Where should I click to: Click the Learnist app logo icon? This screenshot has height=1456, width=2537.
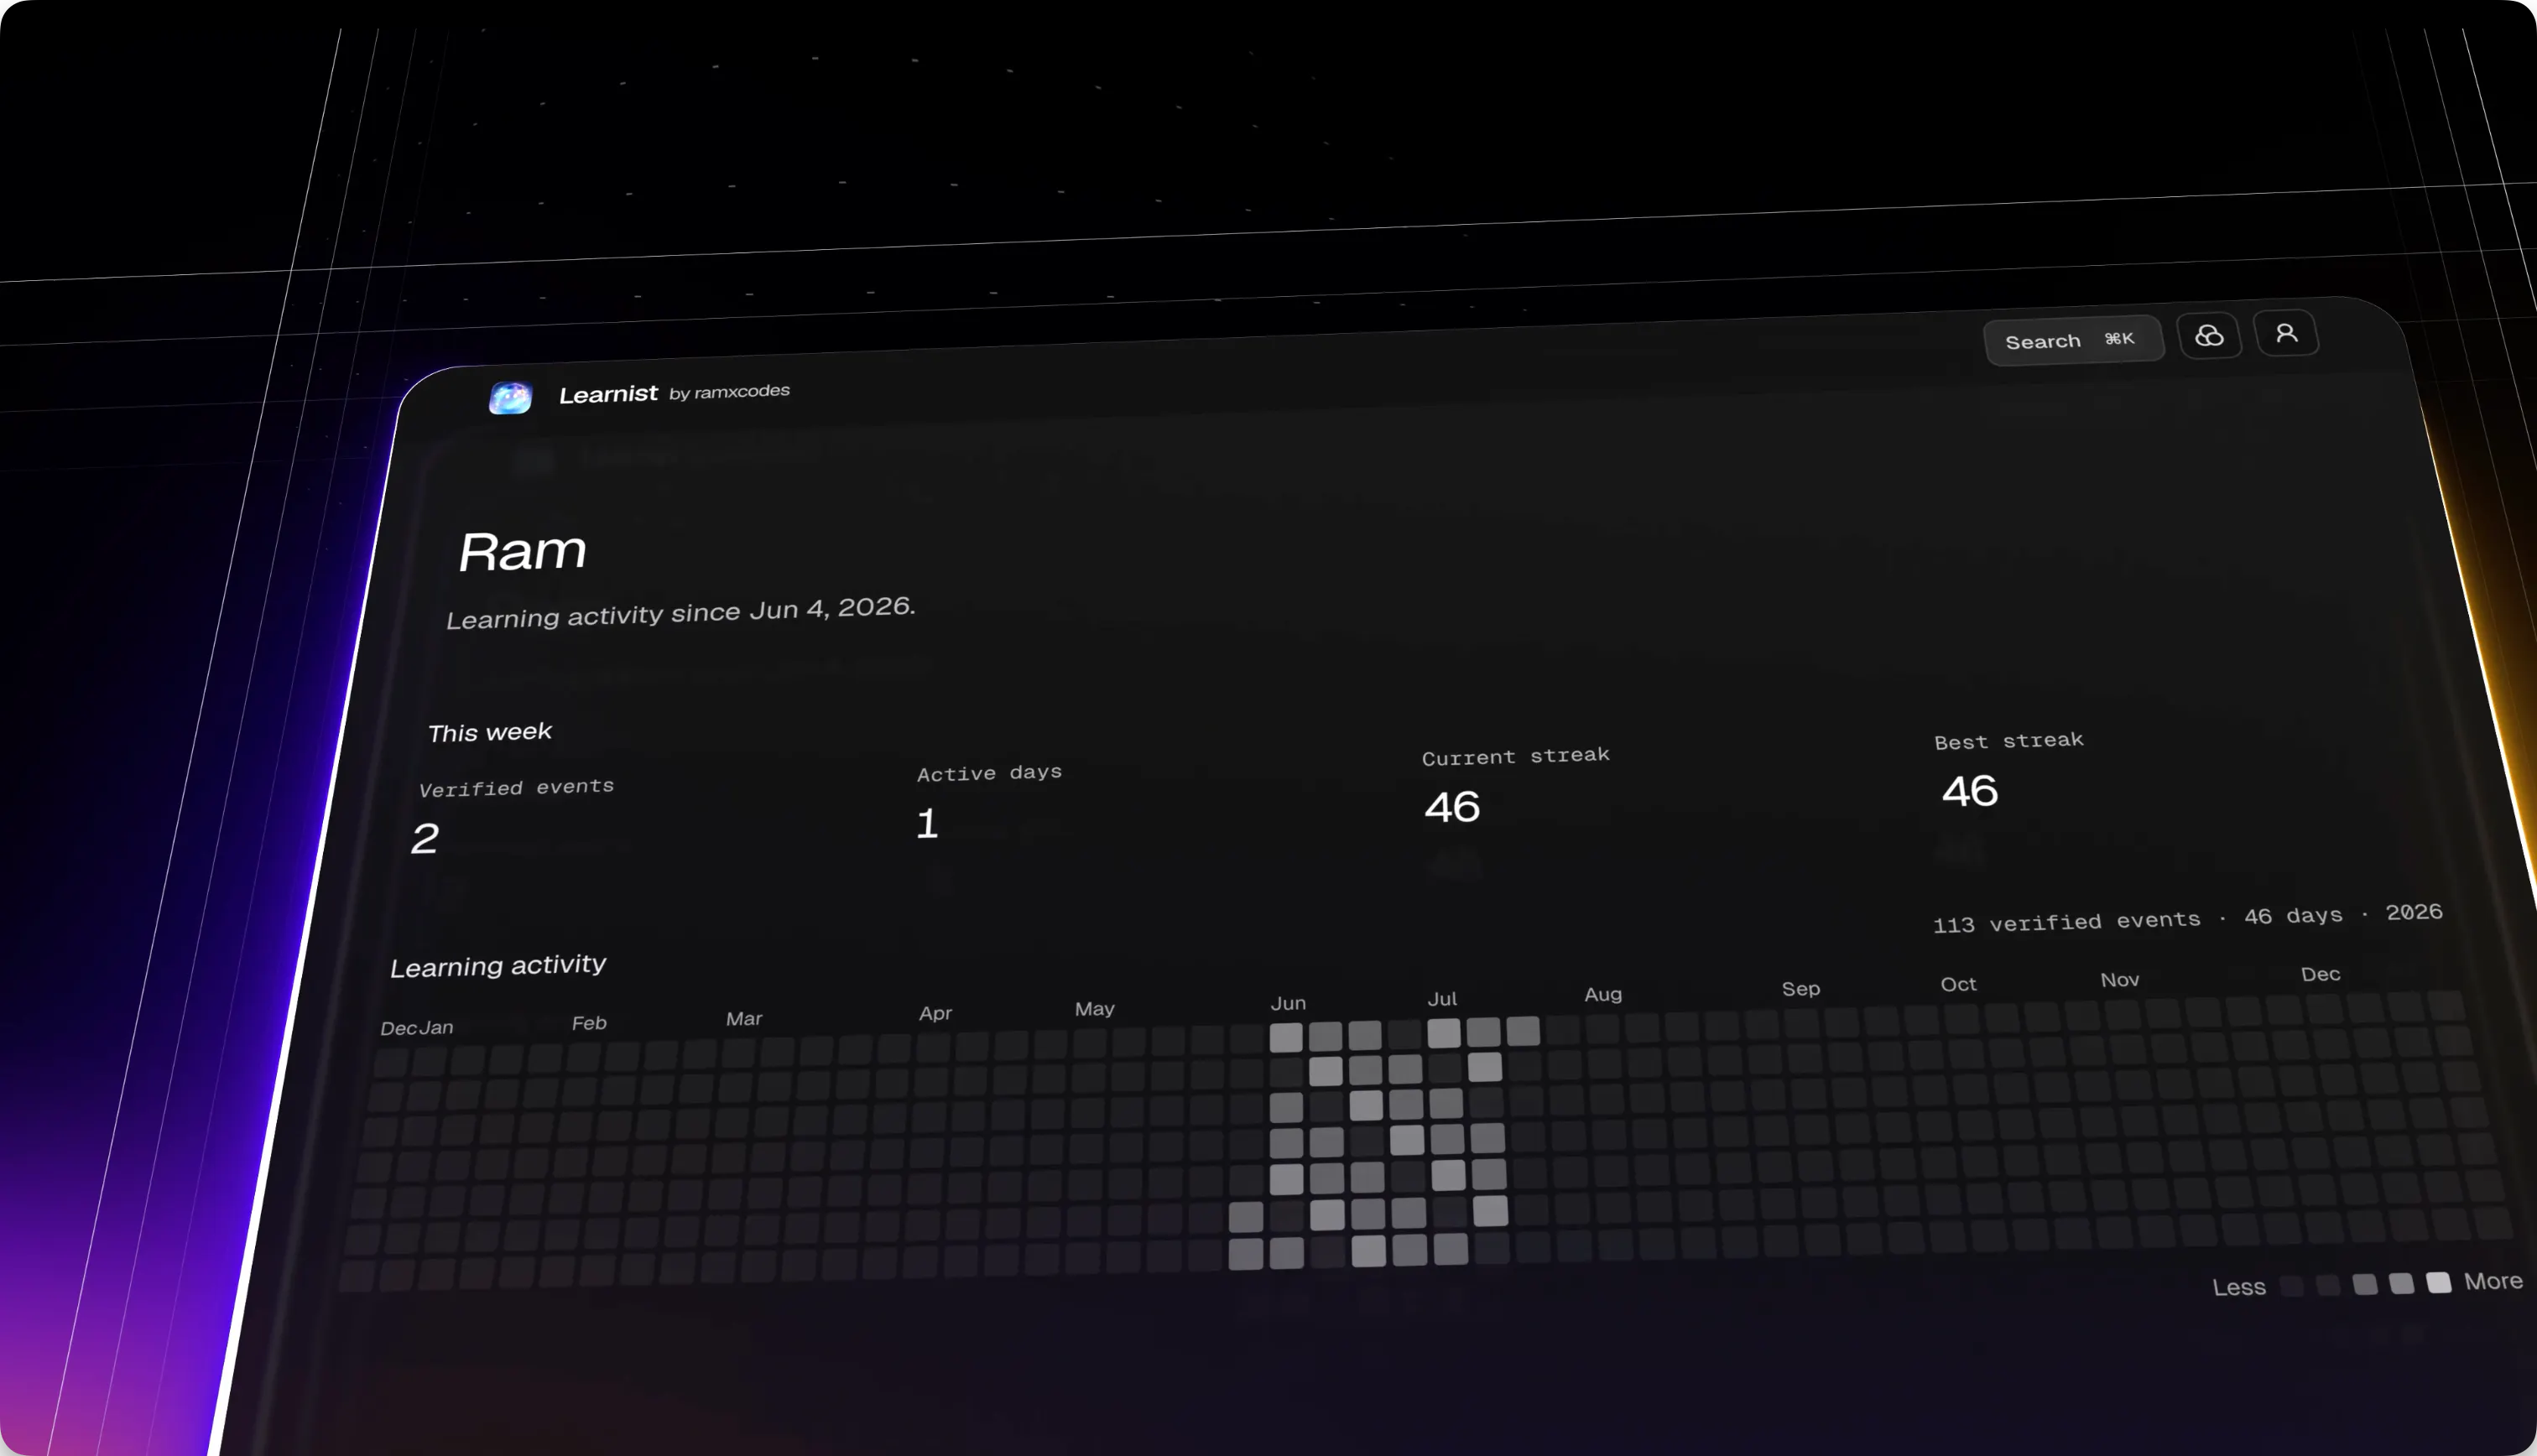point(510,397)
